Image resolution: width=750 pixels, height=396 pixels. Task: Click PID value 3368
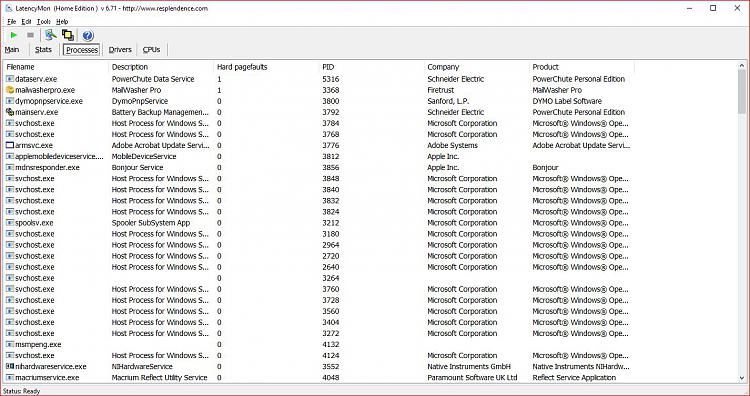point(331,90)
